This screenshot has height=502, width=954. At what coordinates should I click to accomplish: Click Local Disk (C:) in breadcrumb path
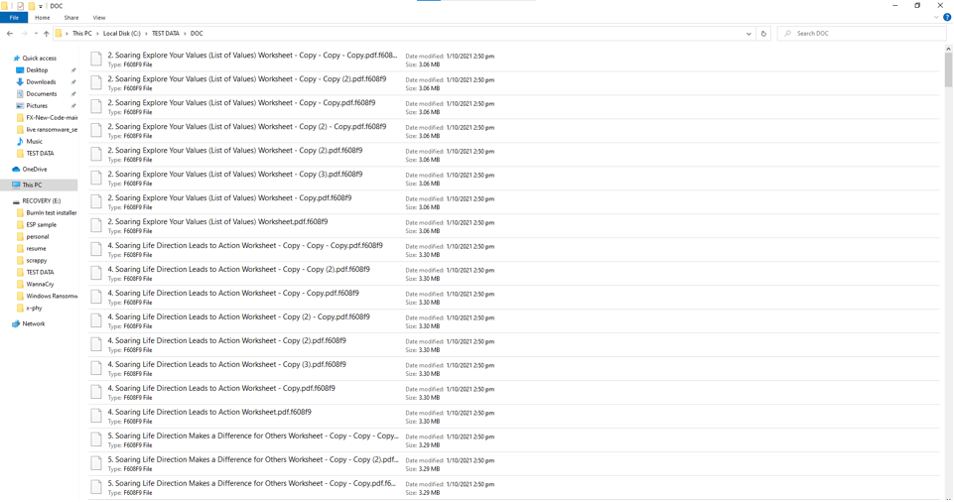(x=123, y=33)
